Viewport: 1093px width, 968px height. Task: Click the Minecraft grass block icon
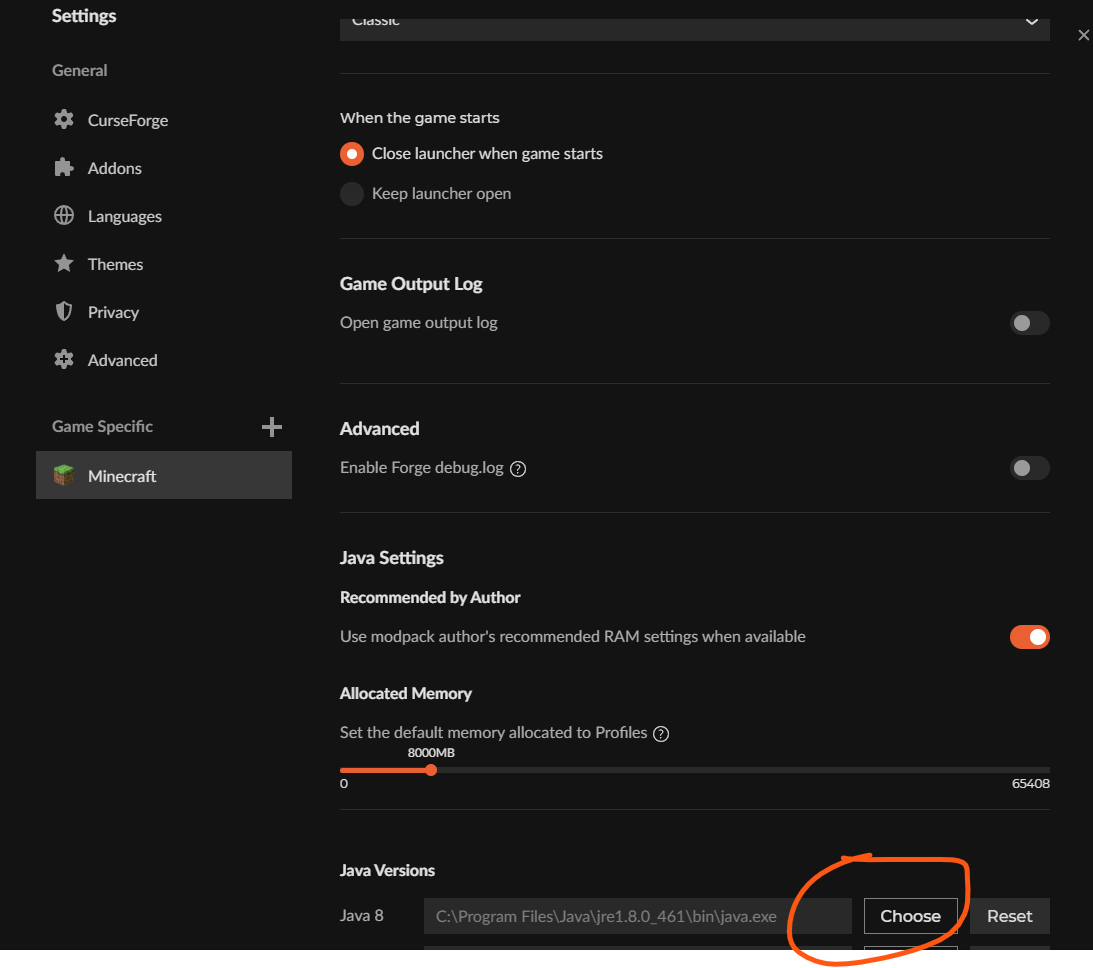tap(64, 476)
